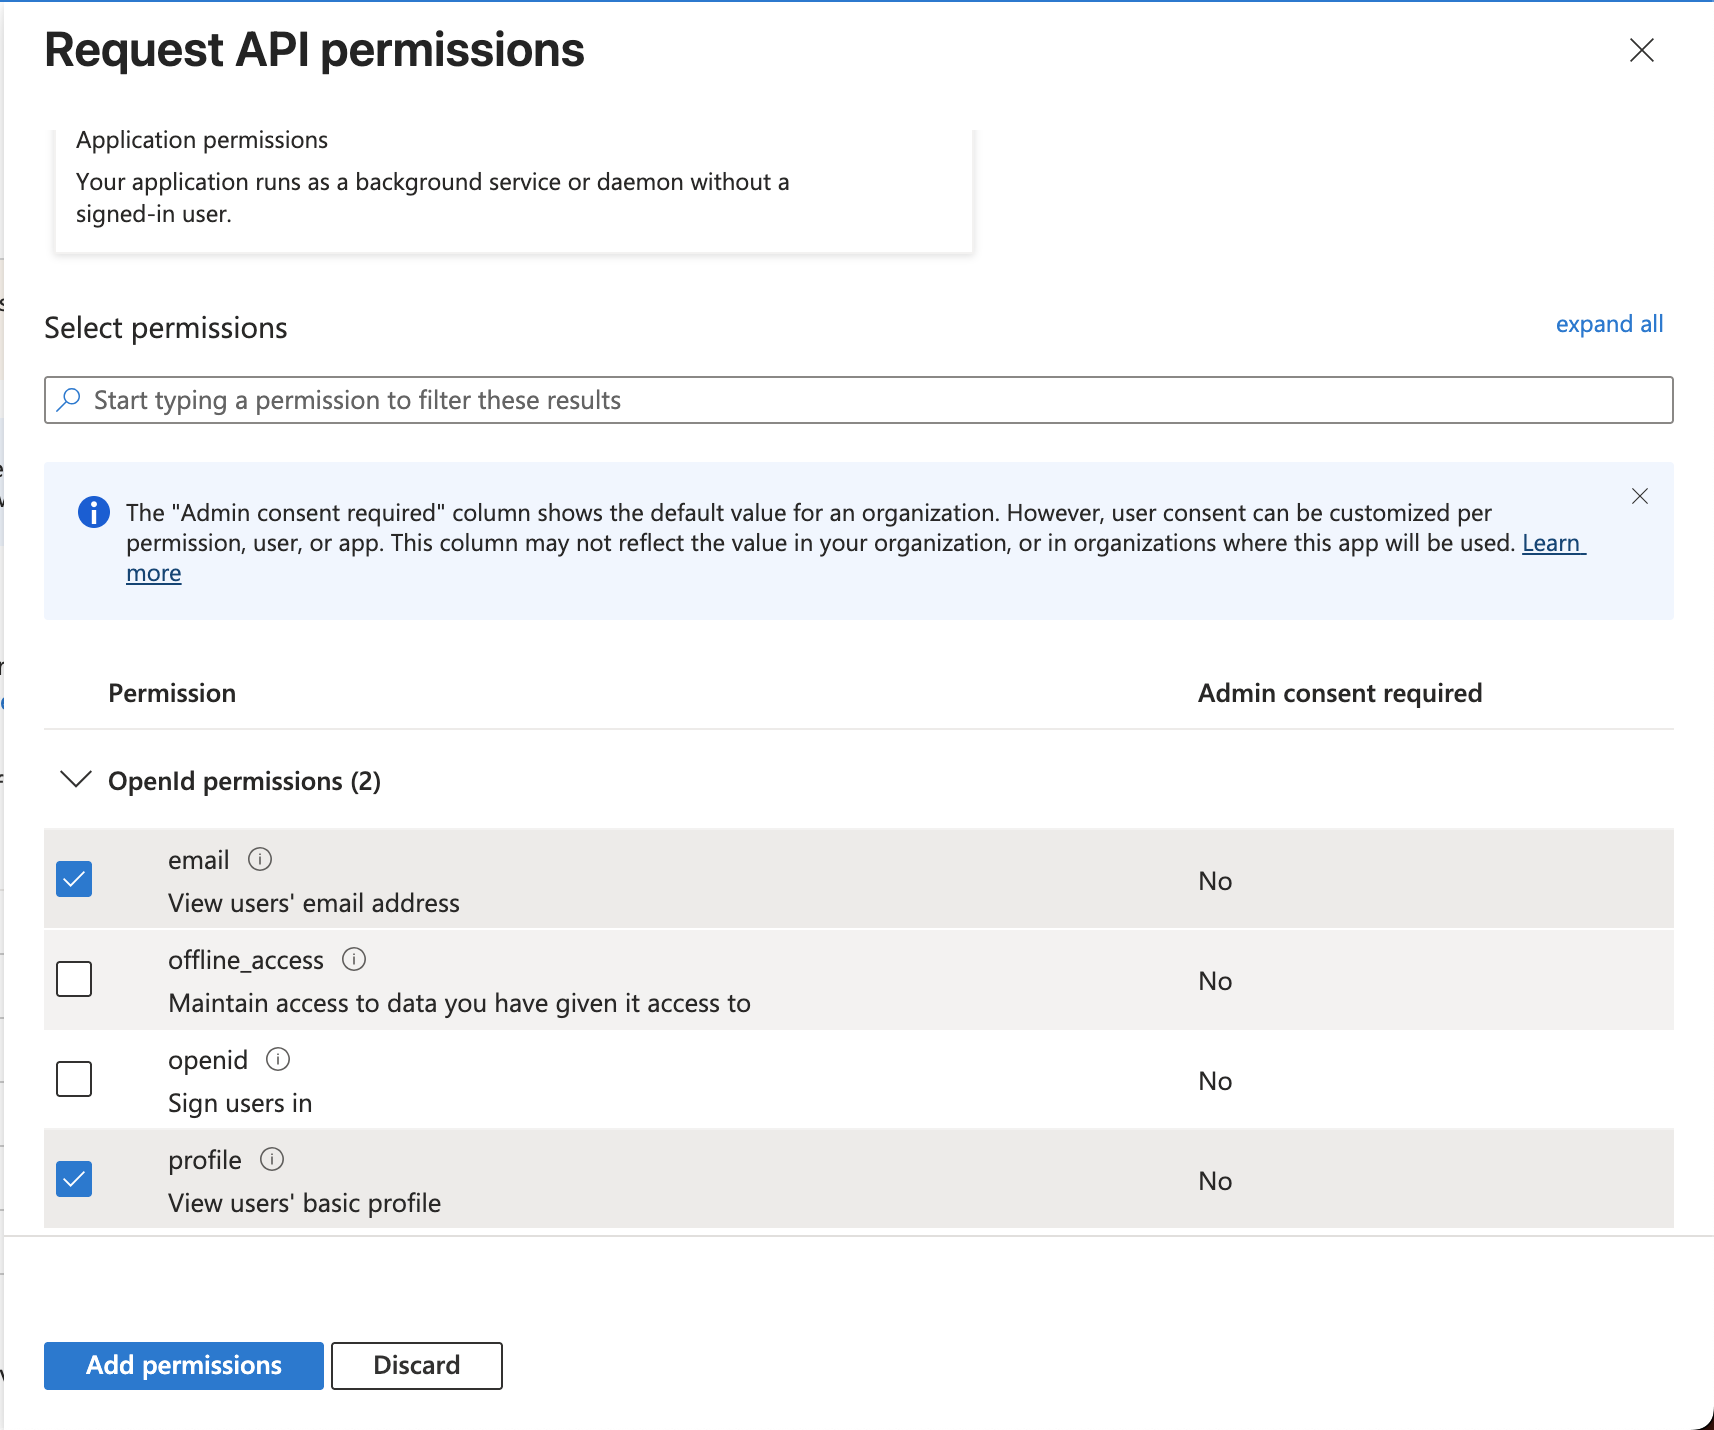
Task: Click expand all link
Action: [x=1608, y=324]
